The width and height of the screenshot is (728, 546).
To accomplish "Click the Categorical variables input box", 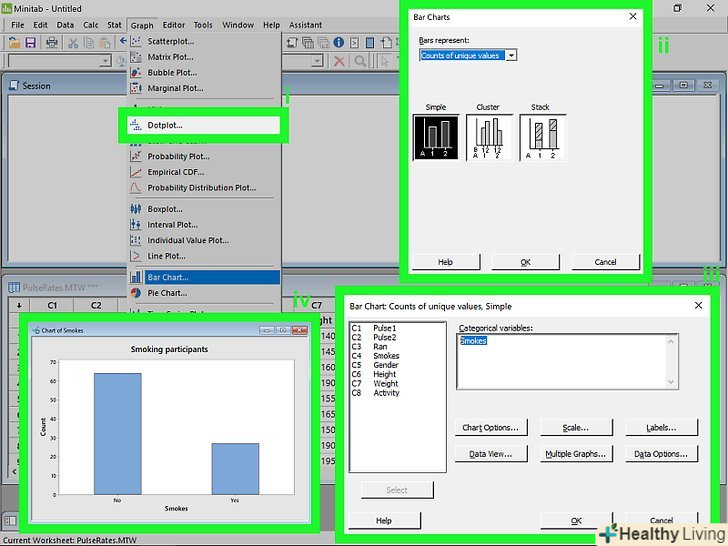I will point(567,361).
